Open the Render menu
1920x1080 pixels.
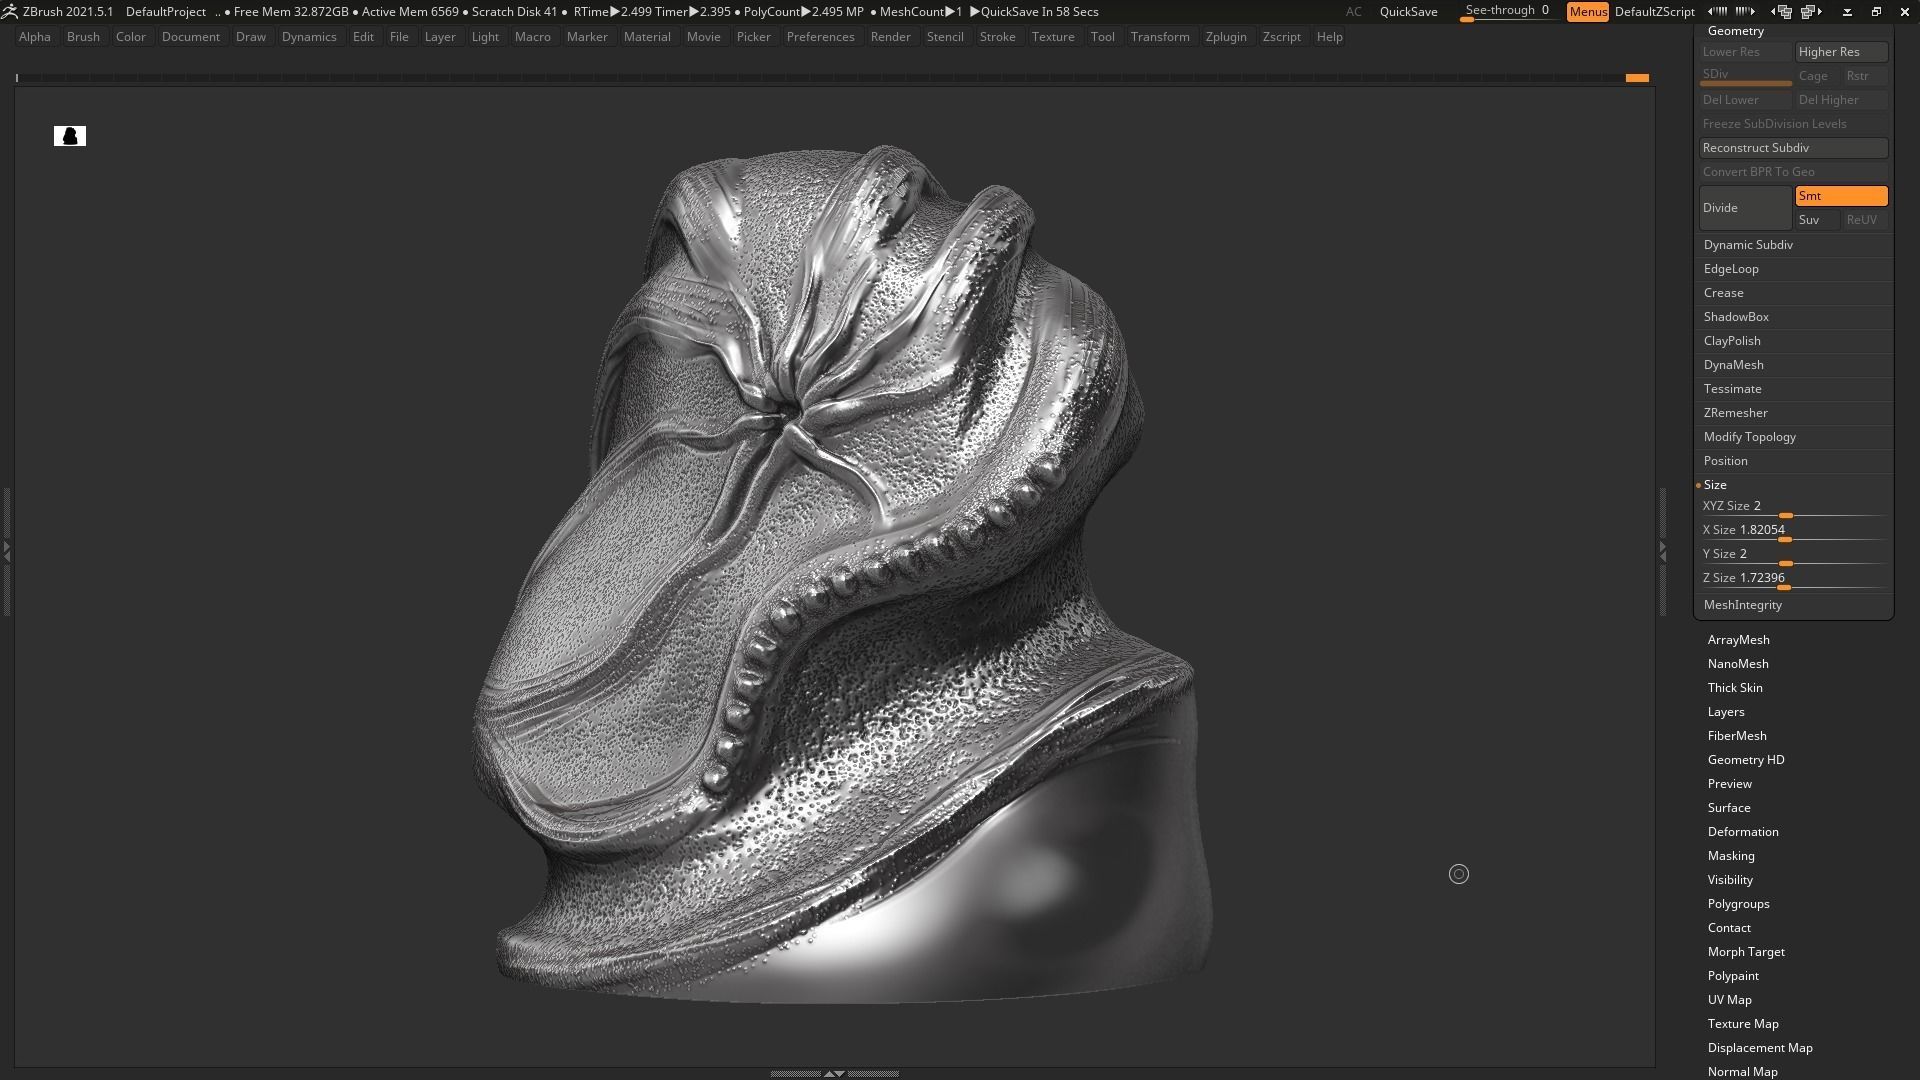pyautogui.click(x=890, y=37)
